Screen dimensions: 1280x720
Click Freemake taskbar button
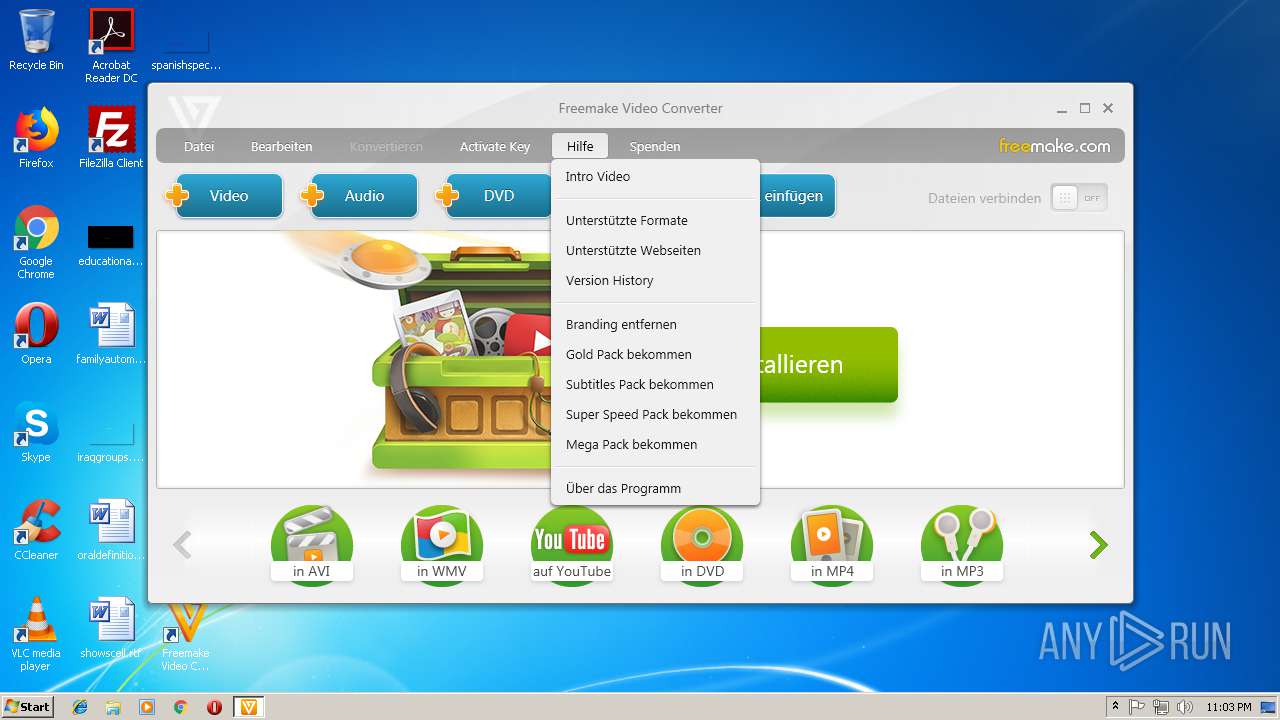pos(249,707)
